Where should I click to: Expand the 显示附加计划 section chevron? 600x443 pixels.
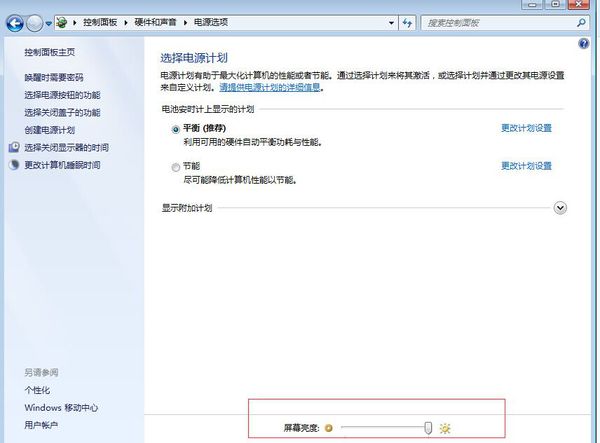[x=560, y=208]
